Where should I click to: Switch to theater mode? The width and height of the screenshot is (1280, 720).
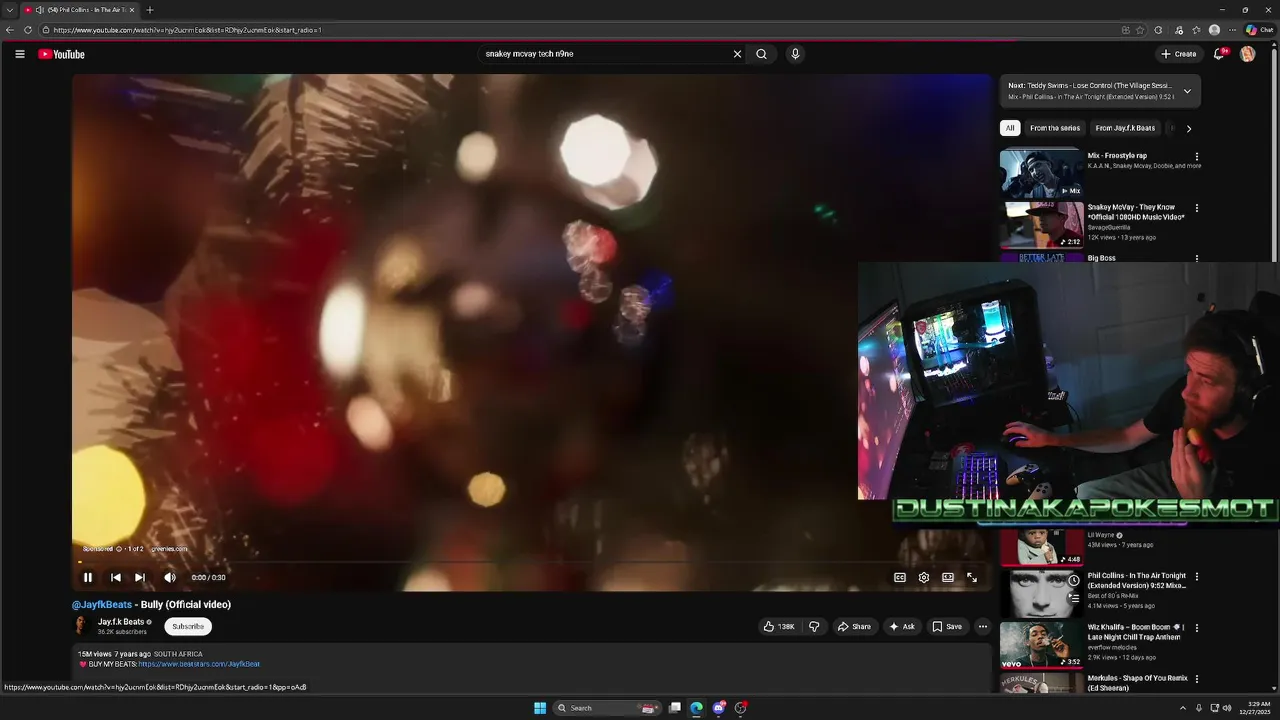[x=948, y=577]
